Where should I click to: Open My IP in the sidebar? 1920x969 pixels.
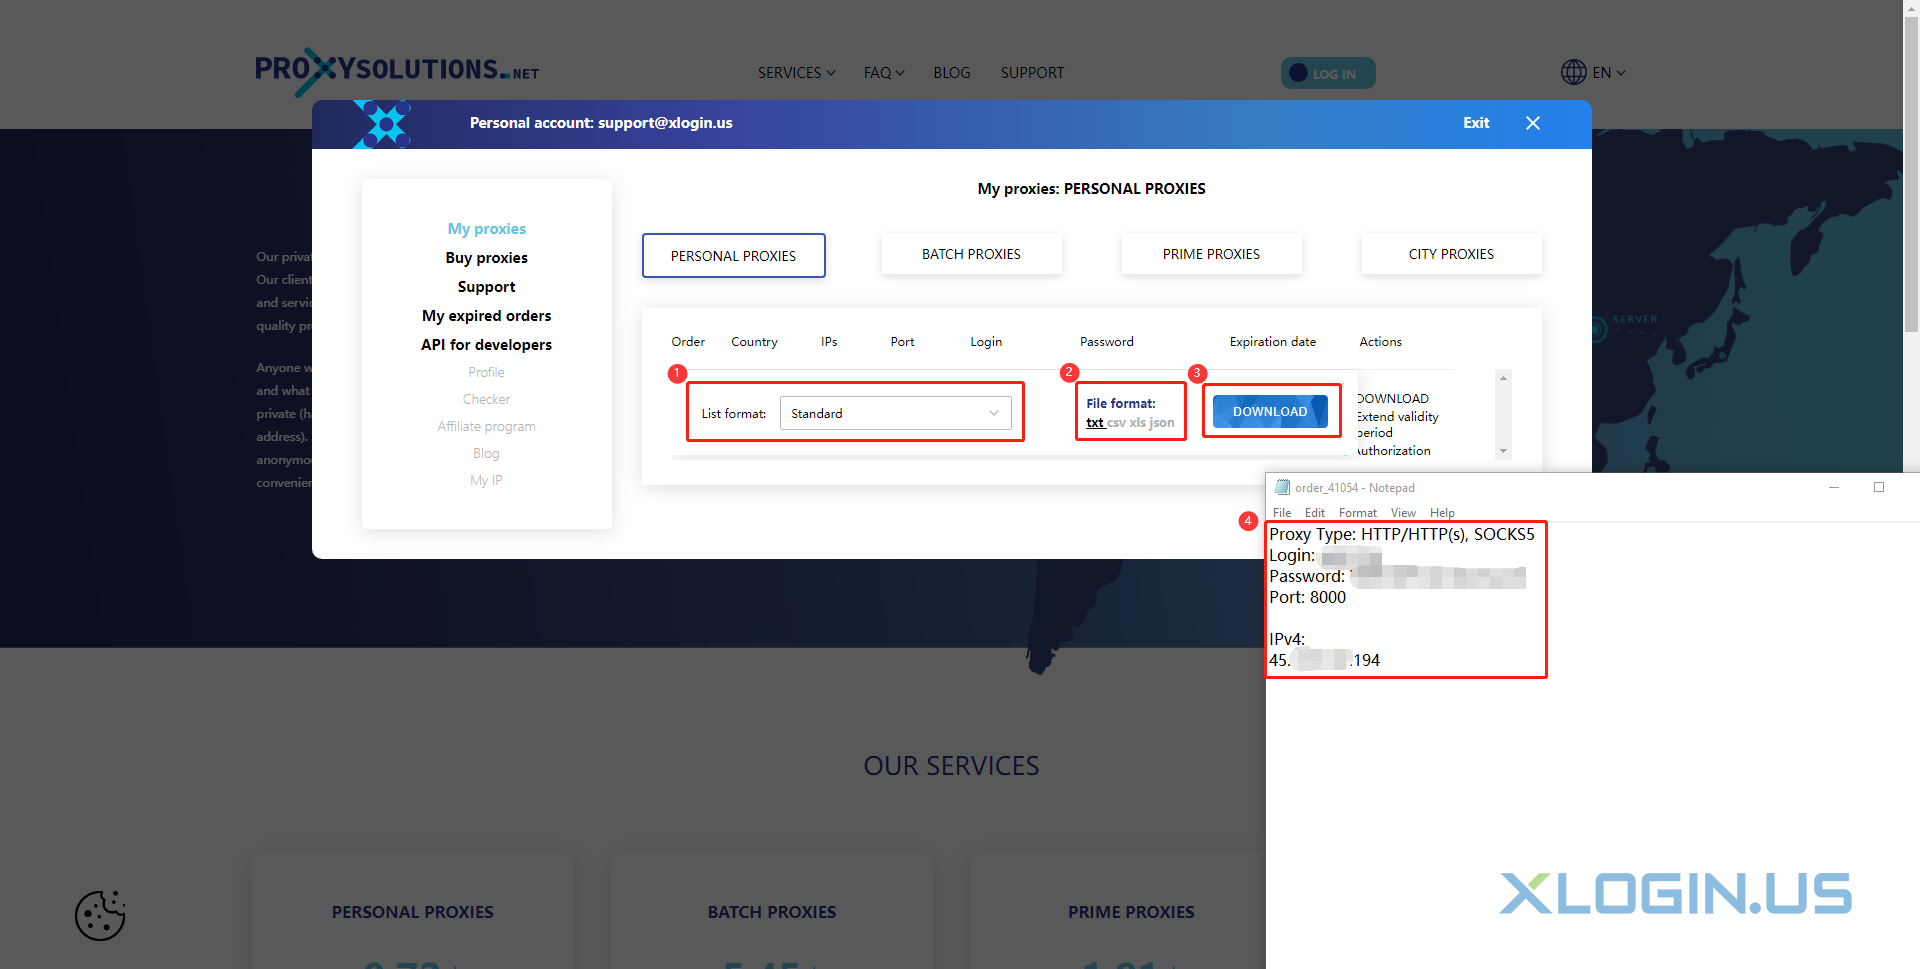pyautogui.click(x=486, y=480)
